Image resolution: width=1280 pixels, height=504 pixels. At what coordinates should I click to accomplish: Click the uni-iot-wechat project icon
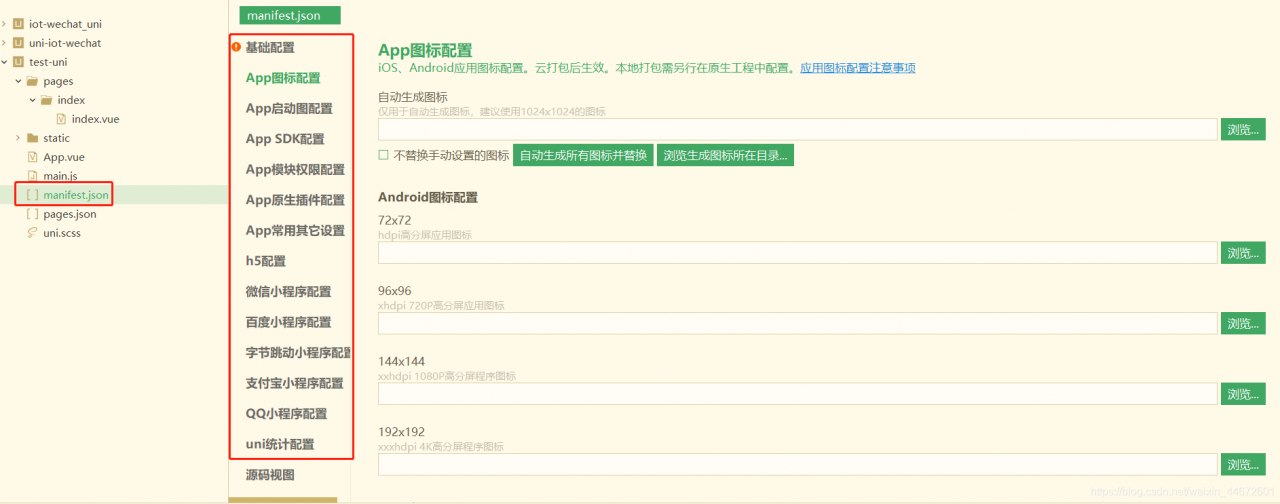click(18, 43)
